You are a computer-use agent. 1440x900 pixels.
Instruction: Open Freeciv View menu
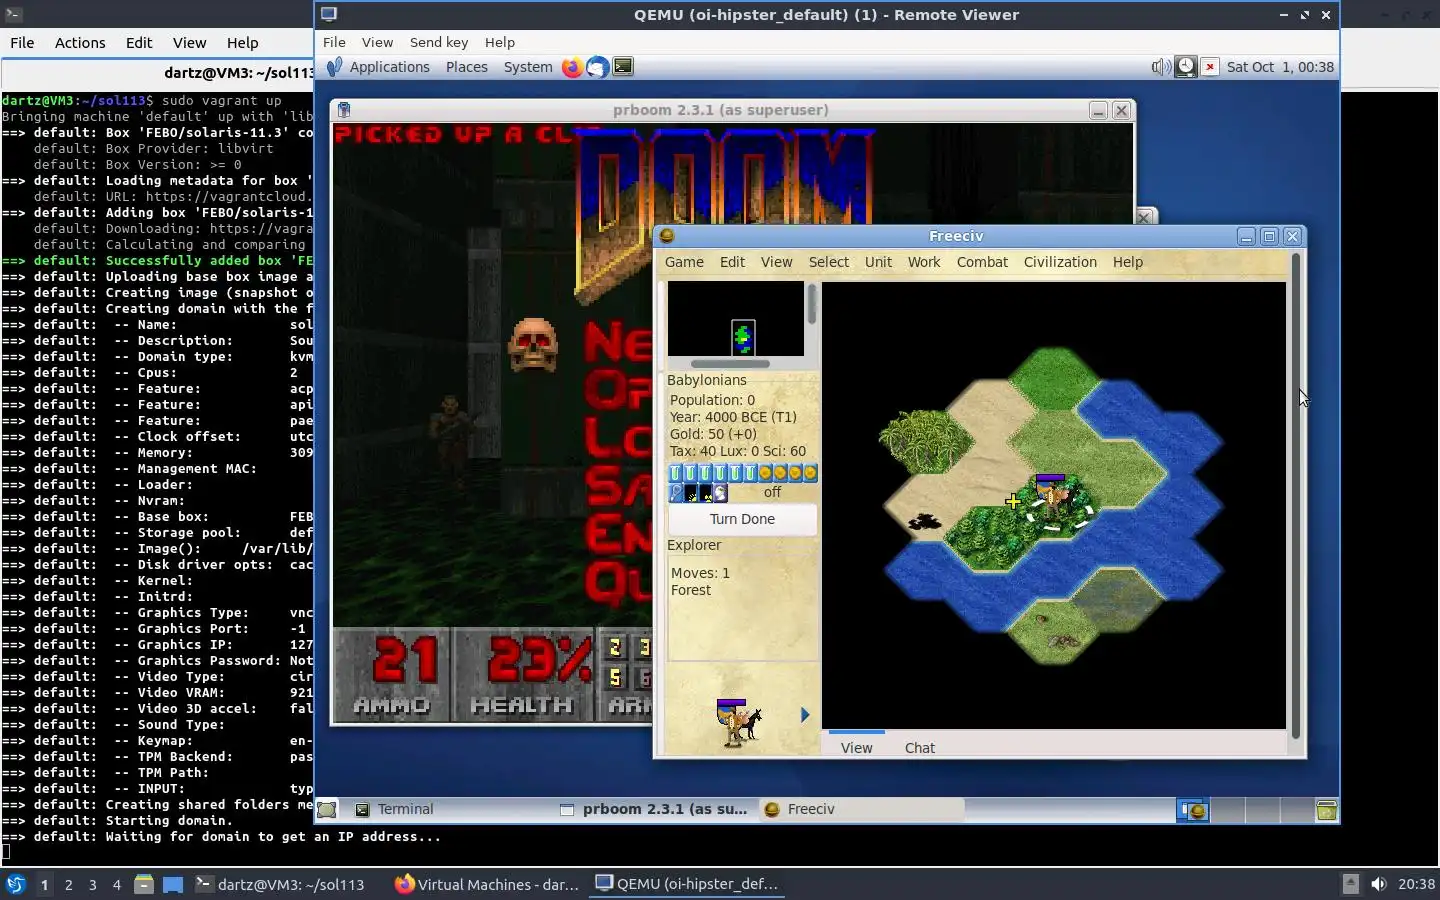coord(776,262)
